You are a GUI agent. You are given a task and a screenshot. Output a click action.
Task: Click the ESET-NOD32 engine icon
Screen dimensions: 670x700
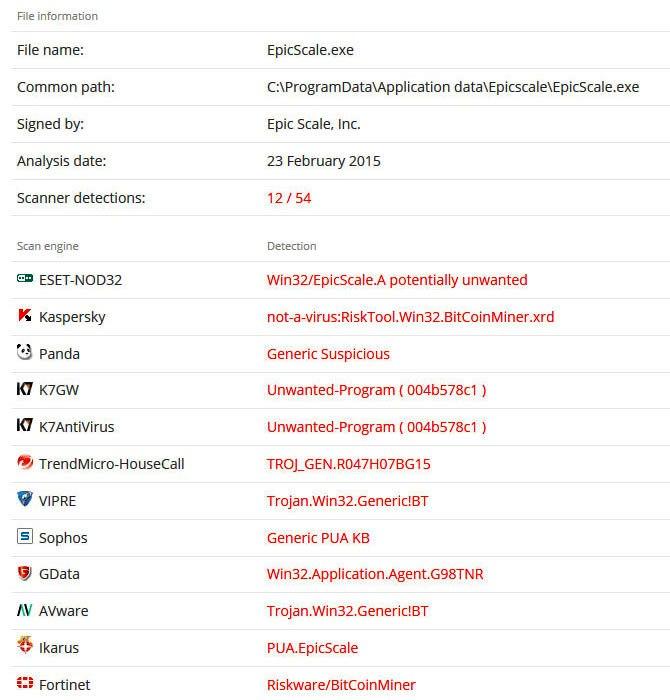[x=25, y=279]
